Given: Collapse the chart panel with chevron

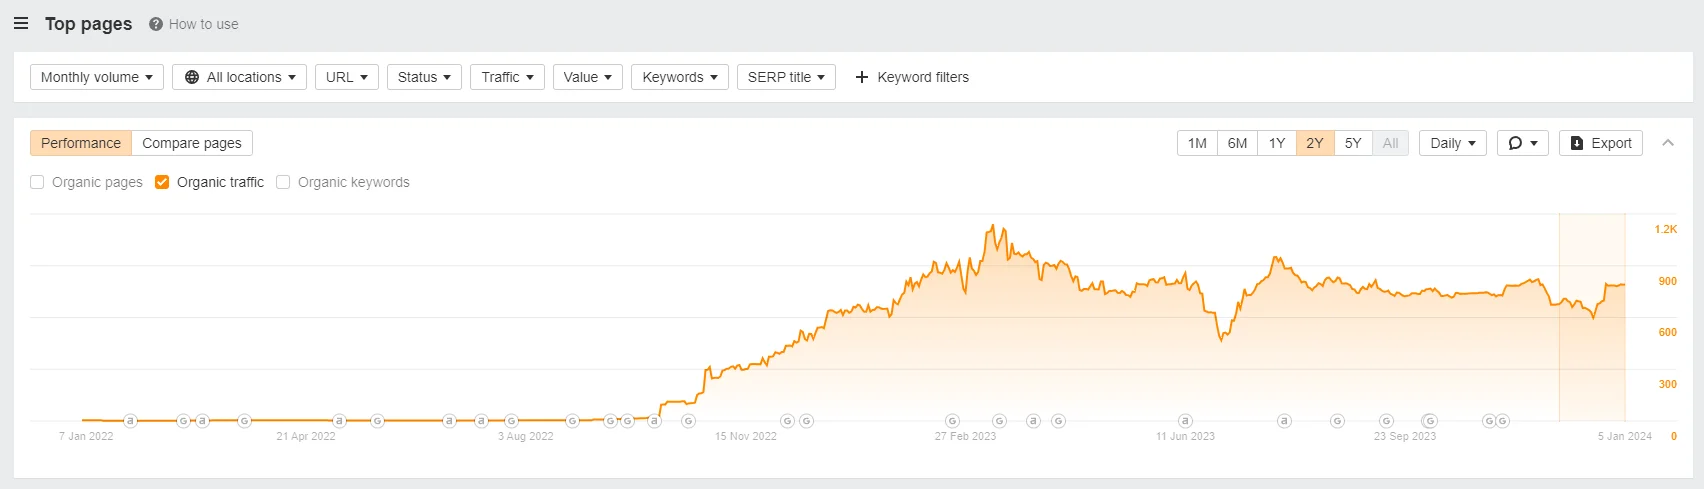Looking at the screenshot, I should coord(1668,143).
